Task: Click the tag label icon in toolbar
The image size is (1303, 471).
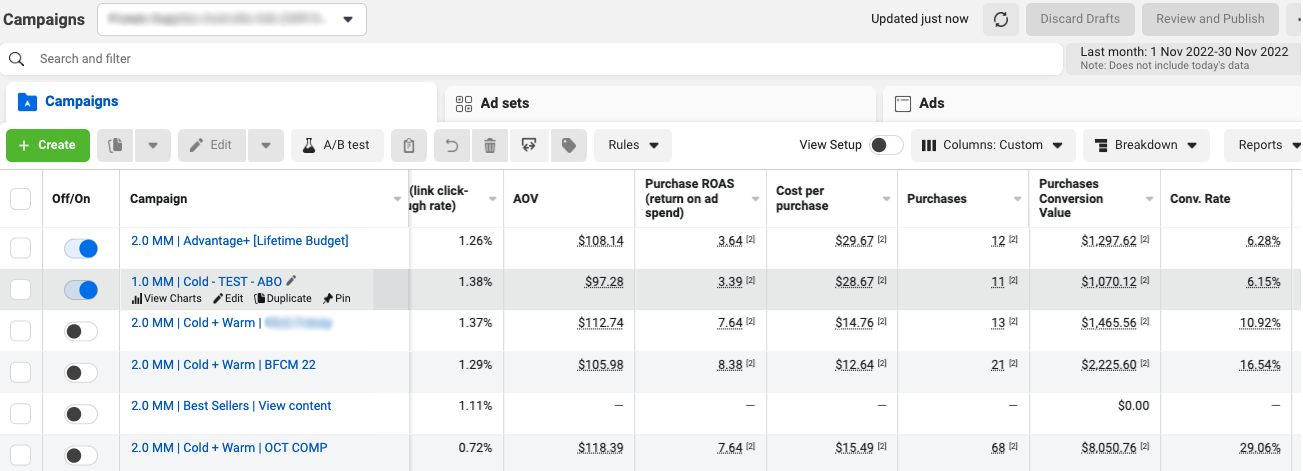Action: pyautogui.click(x=569, y=145)
